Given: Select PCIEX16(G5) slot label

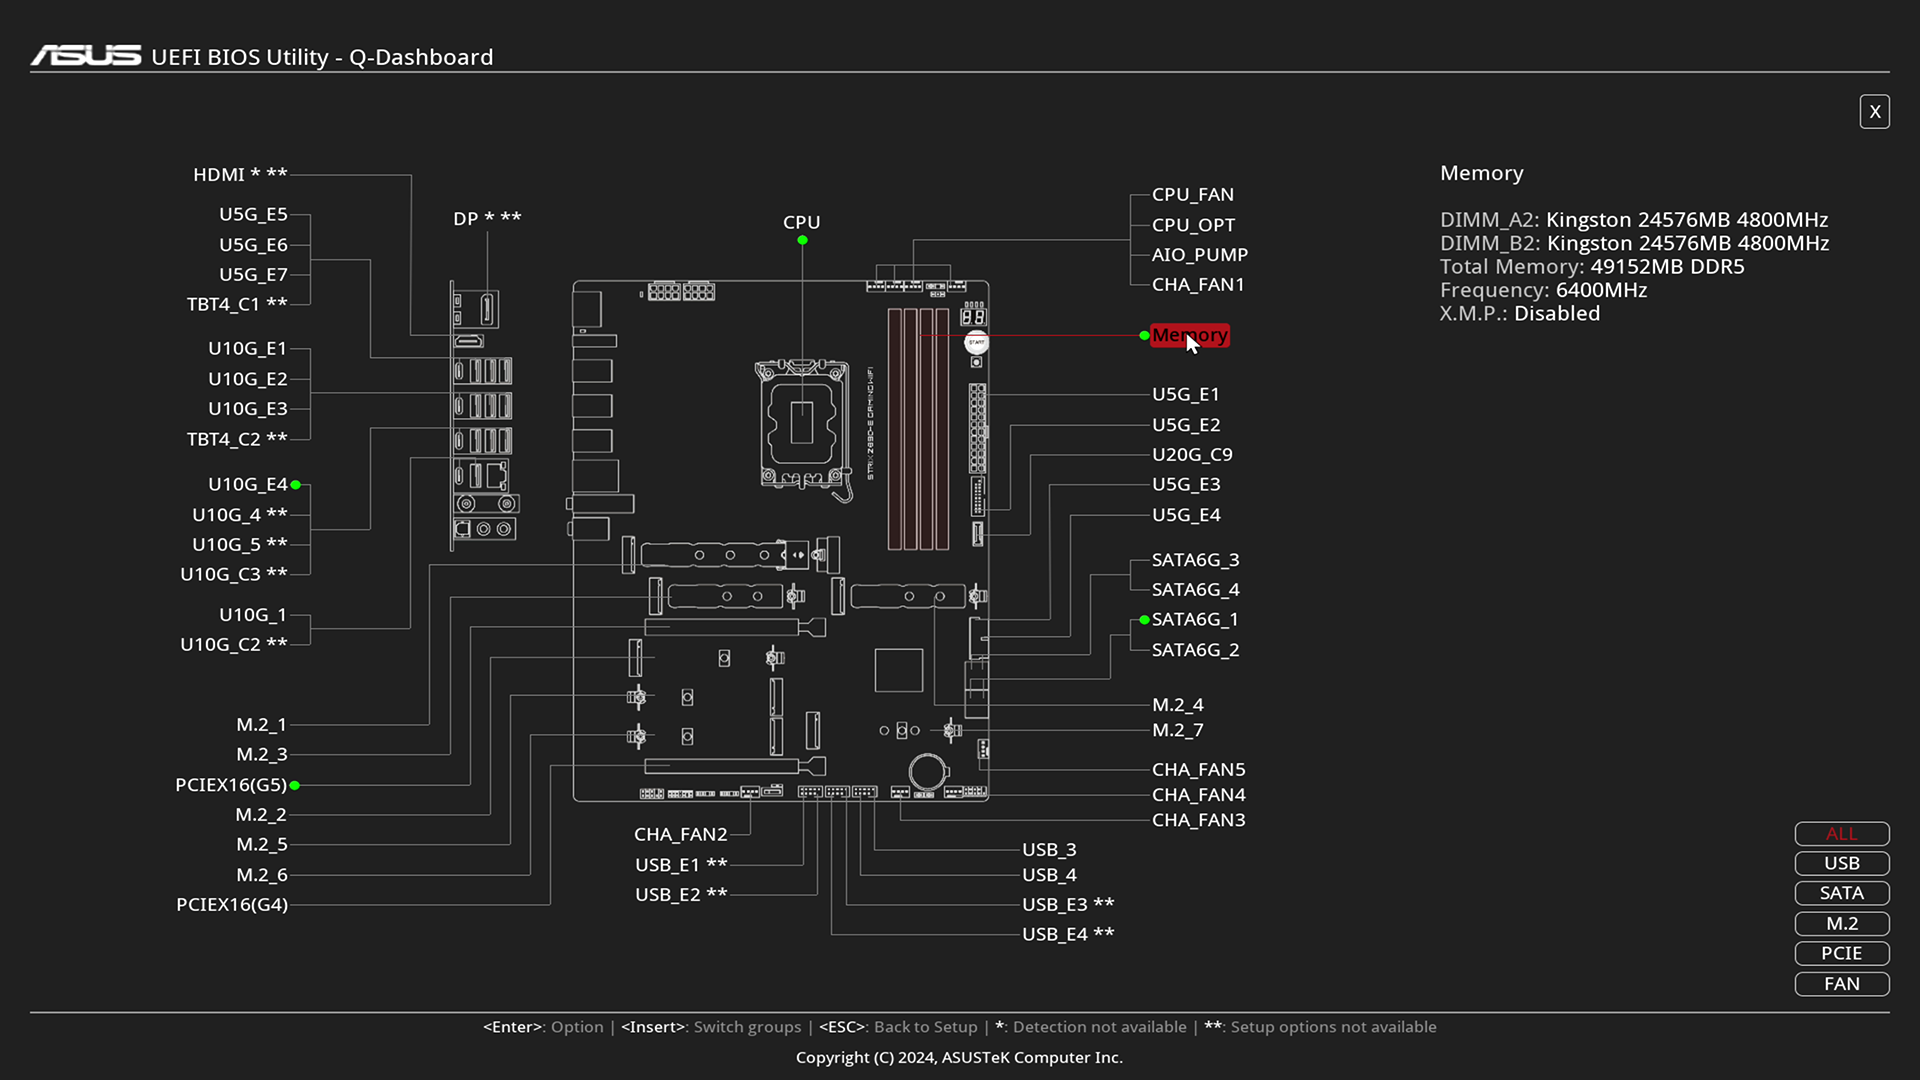Looking at the screenshot, I should [x=231, y=785].
